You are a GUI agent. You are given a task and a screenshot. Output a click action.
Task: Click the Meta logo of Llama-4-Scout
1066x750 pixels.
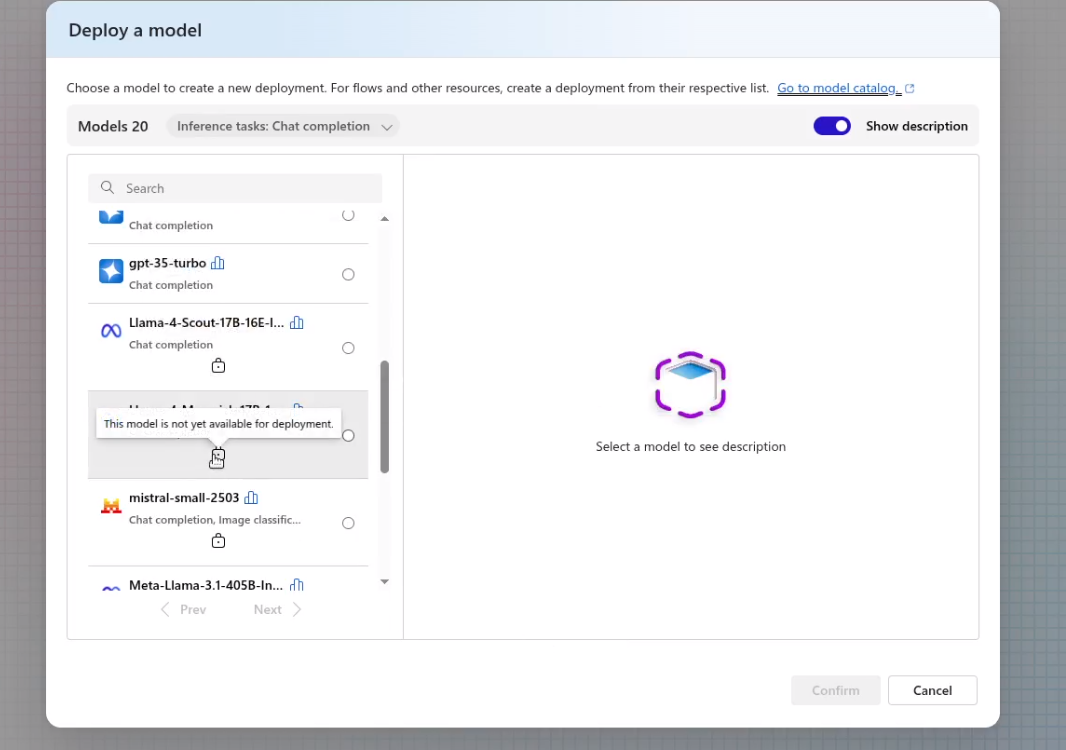click(111, 331)
